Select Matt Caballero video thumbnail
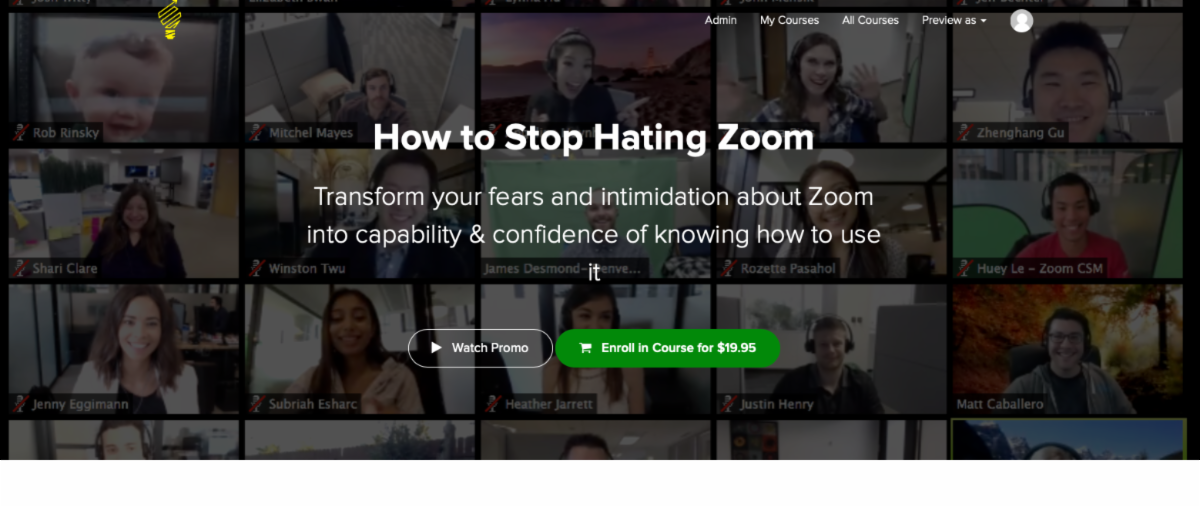The height and width of the screenshot is (507, 1200). click(x=1069, y=349)
